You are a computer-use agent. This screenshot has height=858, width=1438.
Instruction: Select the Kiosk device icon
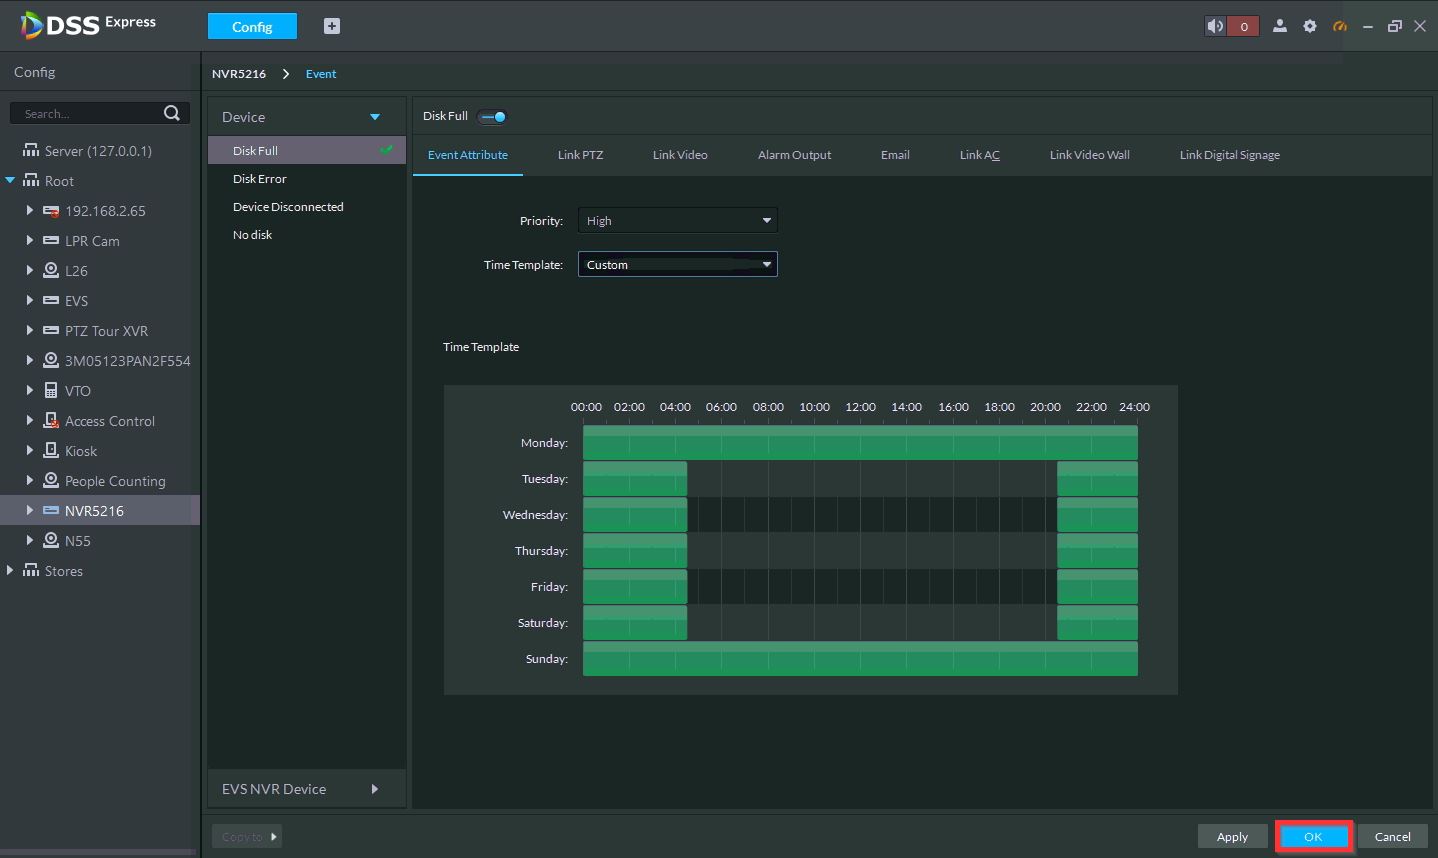pos(51,451)
